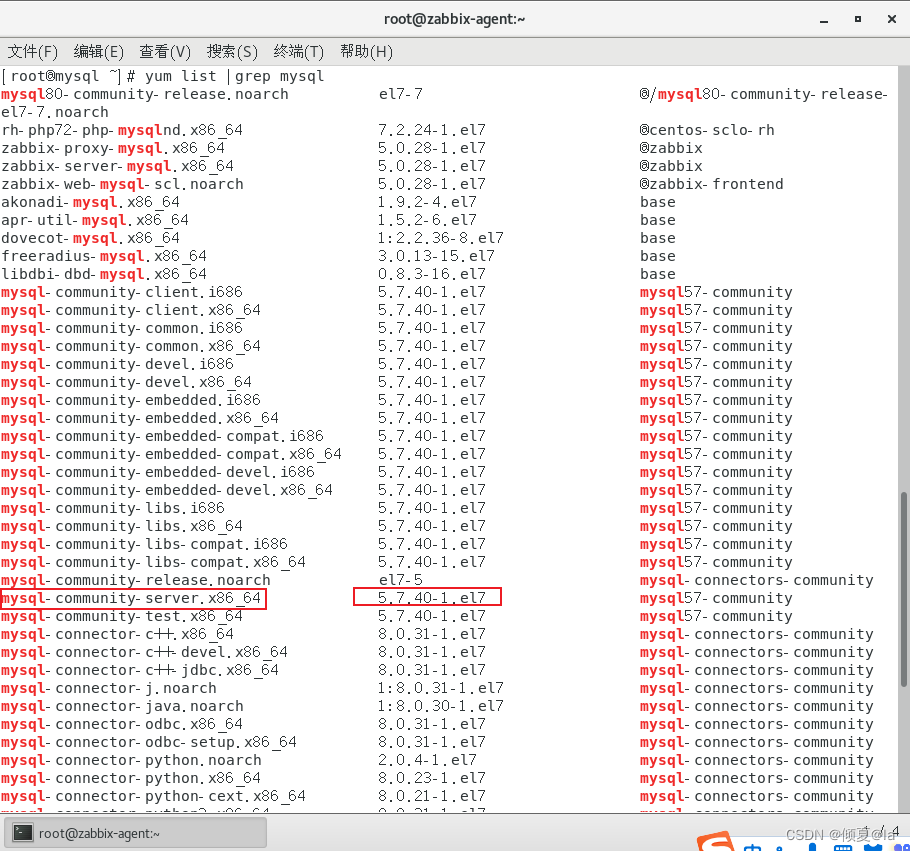Select mysql-community-test.x86_64 package name
Image resolution: width=910 pixels, height=851 pixels.
[122, 616]
